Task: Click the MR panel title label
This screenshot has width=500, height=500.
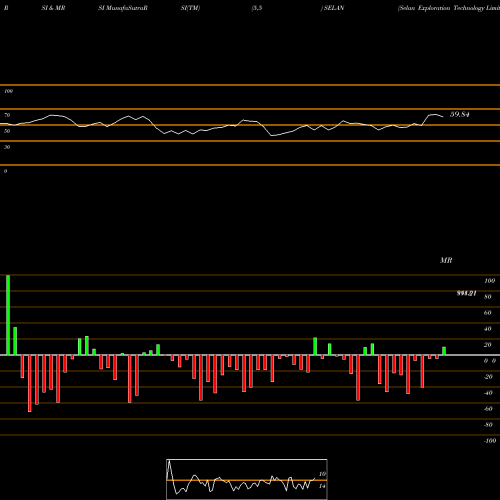Action: (x=446, y=260)
